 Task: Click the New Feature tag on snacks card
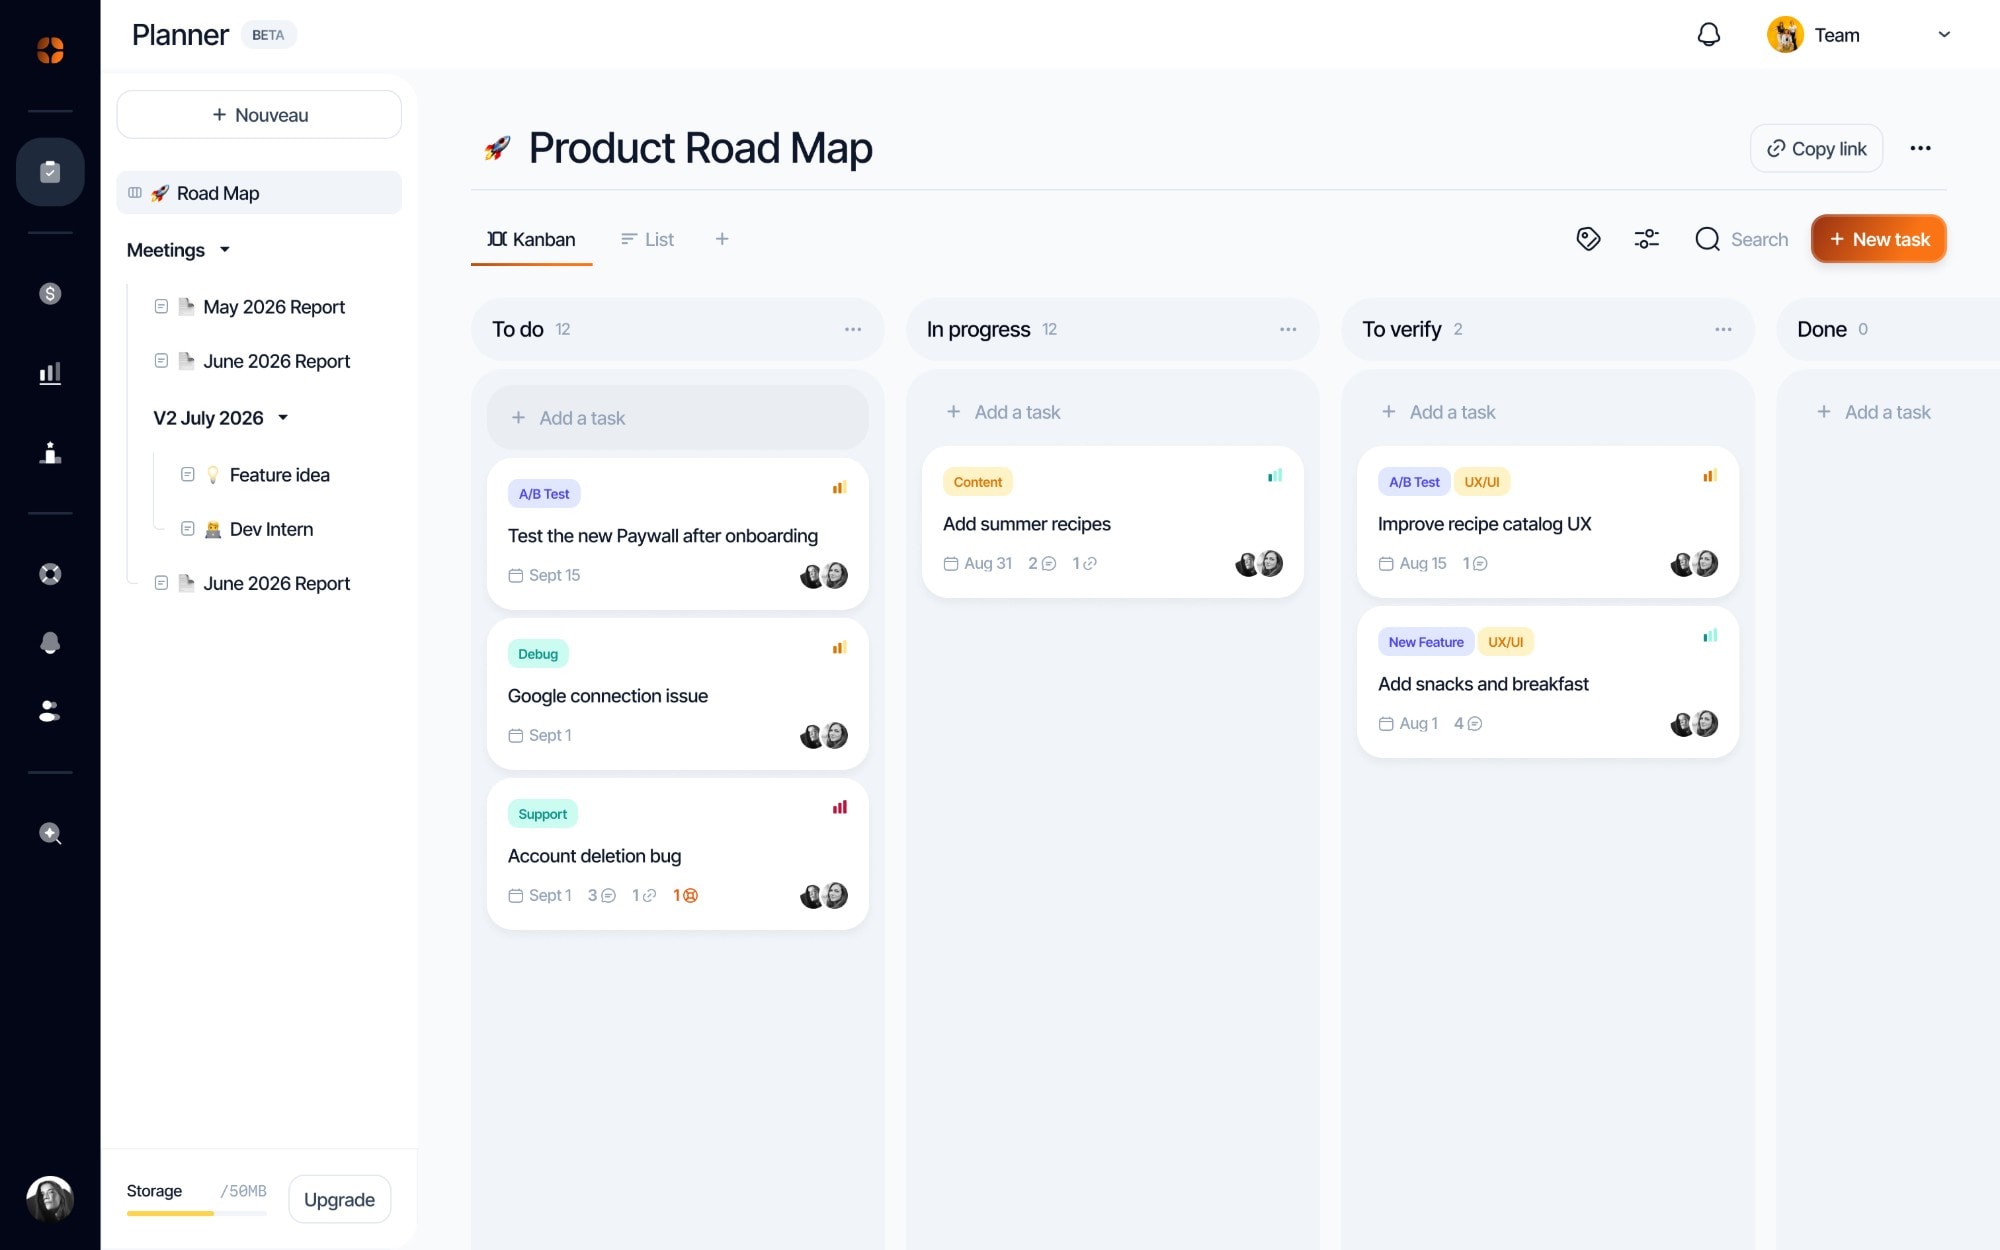1425,642
